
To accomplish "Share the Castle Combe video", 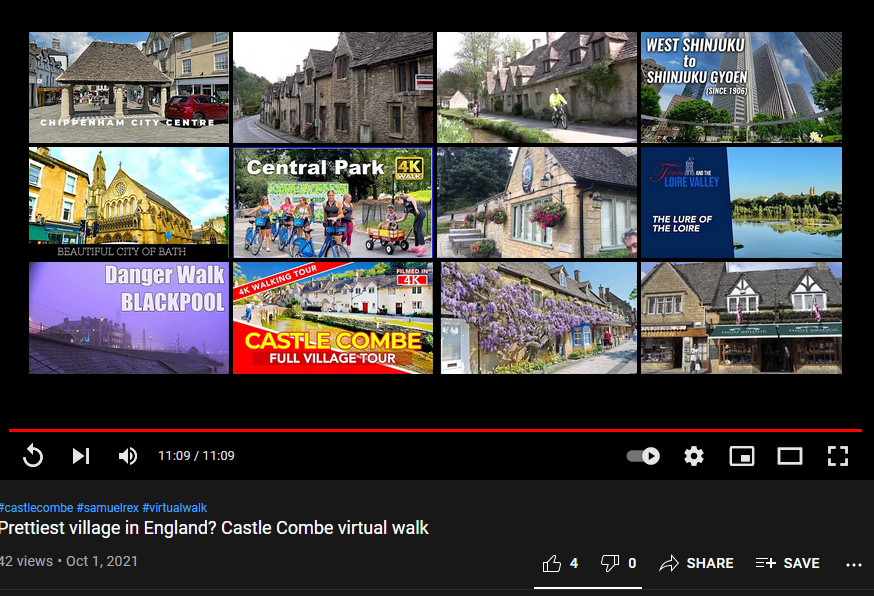I will pyautogui.click(x=696, y=563).
